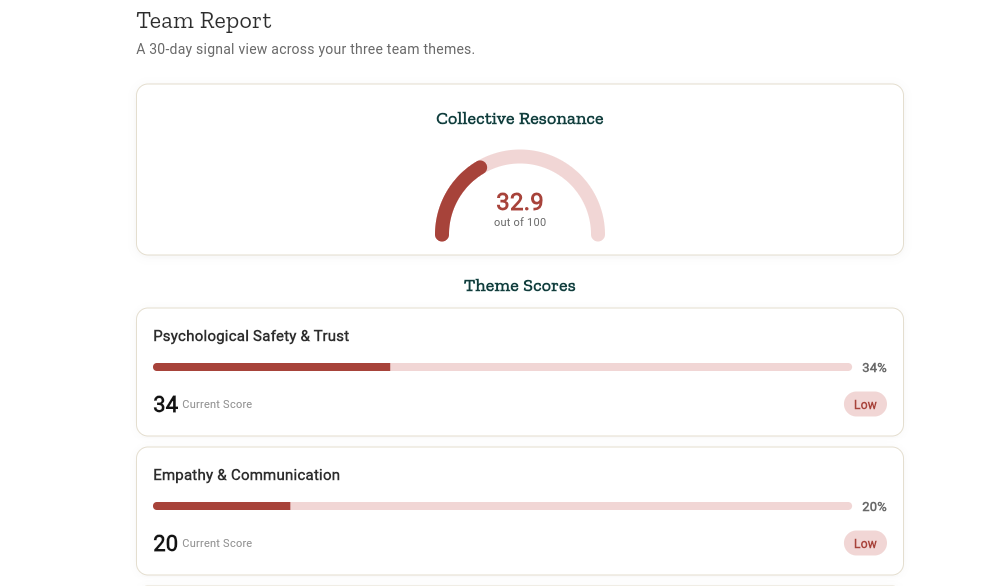Click the filled Empathy & Communication progress bar
This screenshot has height=586, width=1001.
pyautogui.click(x=221, y=506)
